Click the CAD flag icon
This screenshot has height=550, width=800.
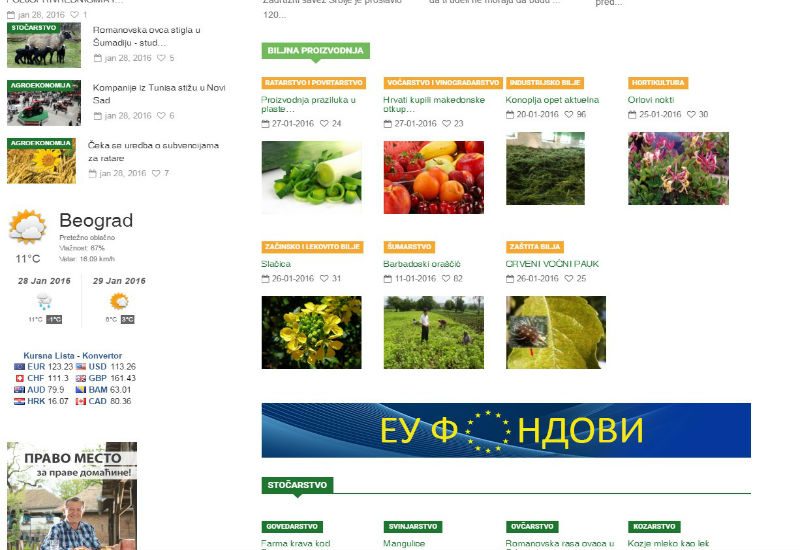click(x=81, y=402)
